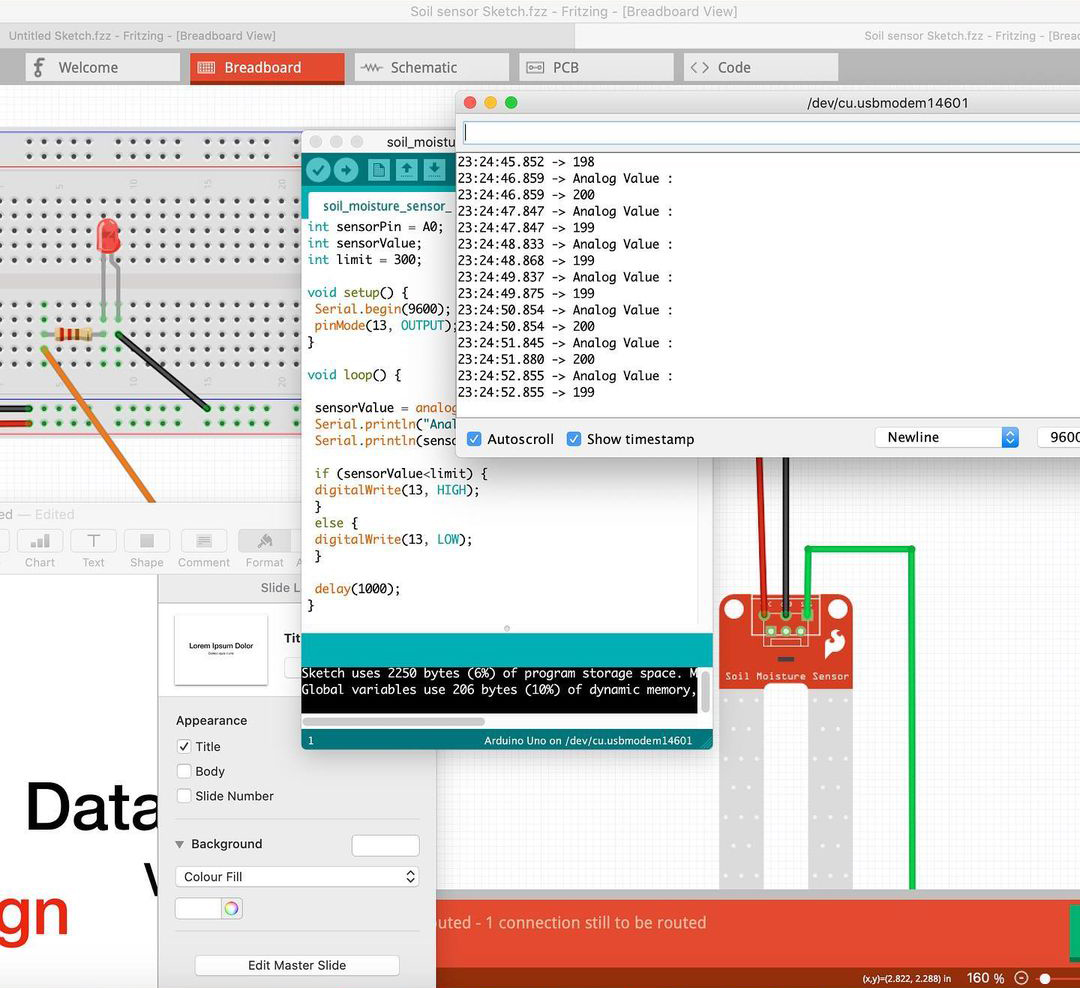The width and height of the screenshot is (1080, 988).
Task: Select the orange wire on the breadboard
Action: coord(98,424)
